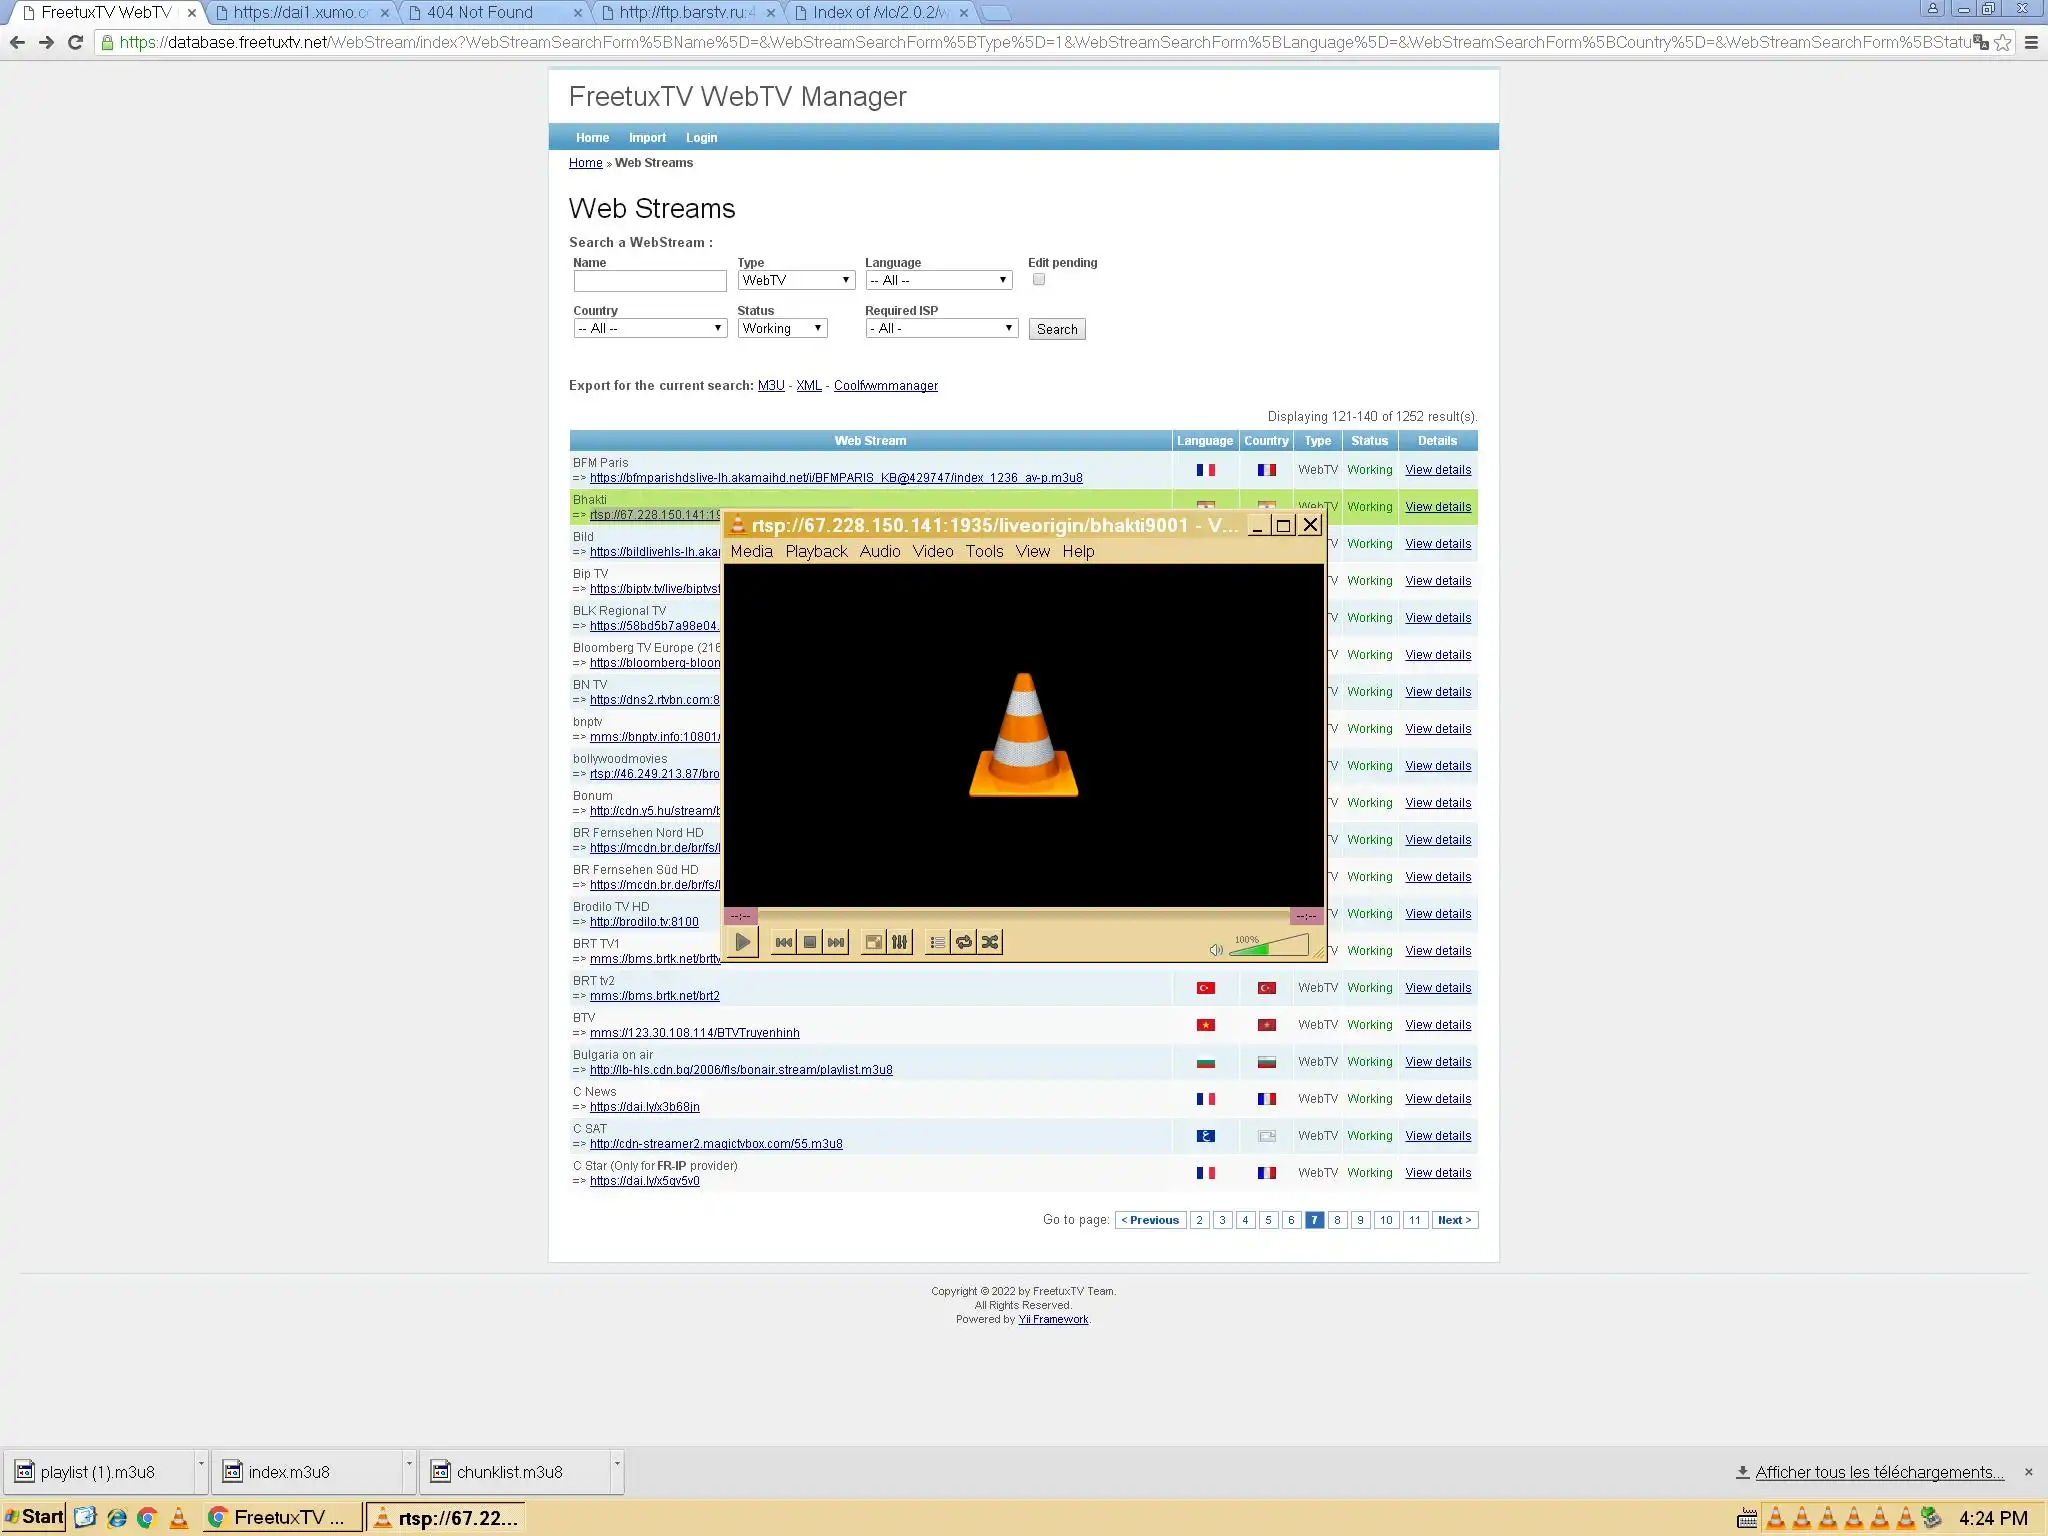Click the Name search input field
This screenshot has width=2048, height=1536.
pyautogui.click(x=649, y=281)
